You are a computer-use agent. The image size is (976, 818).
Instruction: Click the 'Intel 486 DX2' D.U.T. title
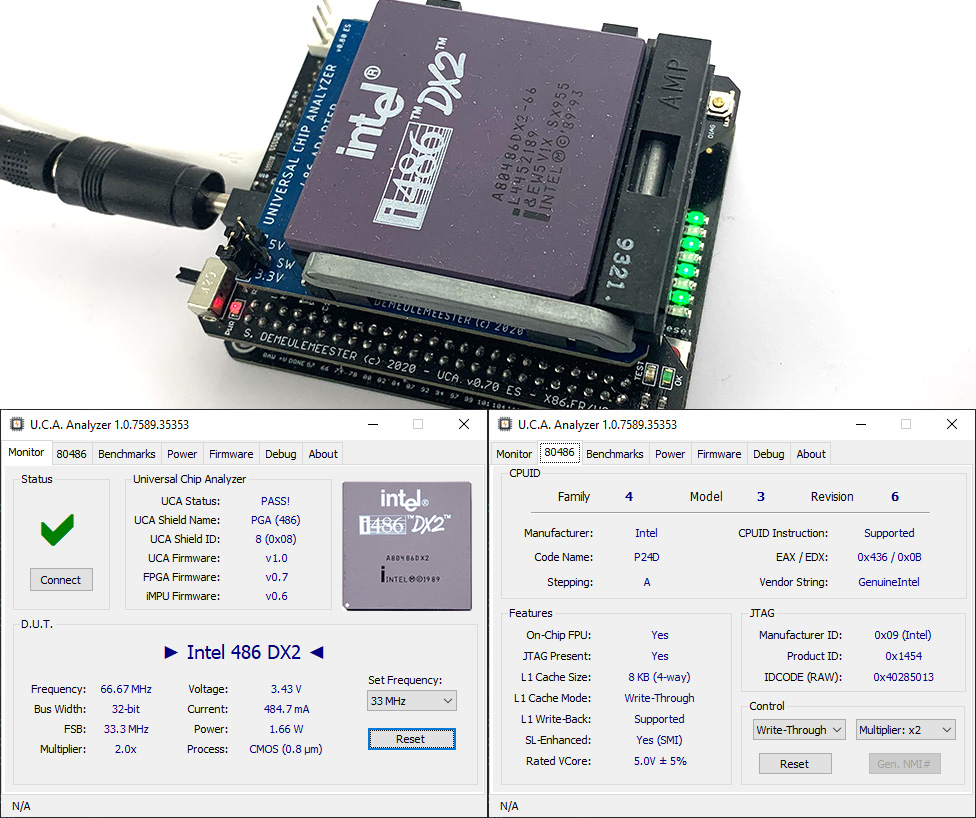point(244,652)
